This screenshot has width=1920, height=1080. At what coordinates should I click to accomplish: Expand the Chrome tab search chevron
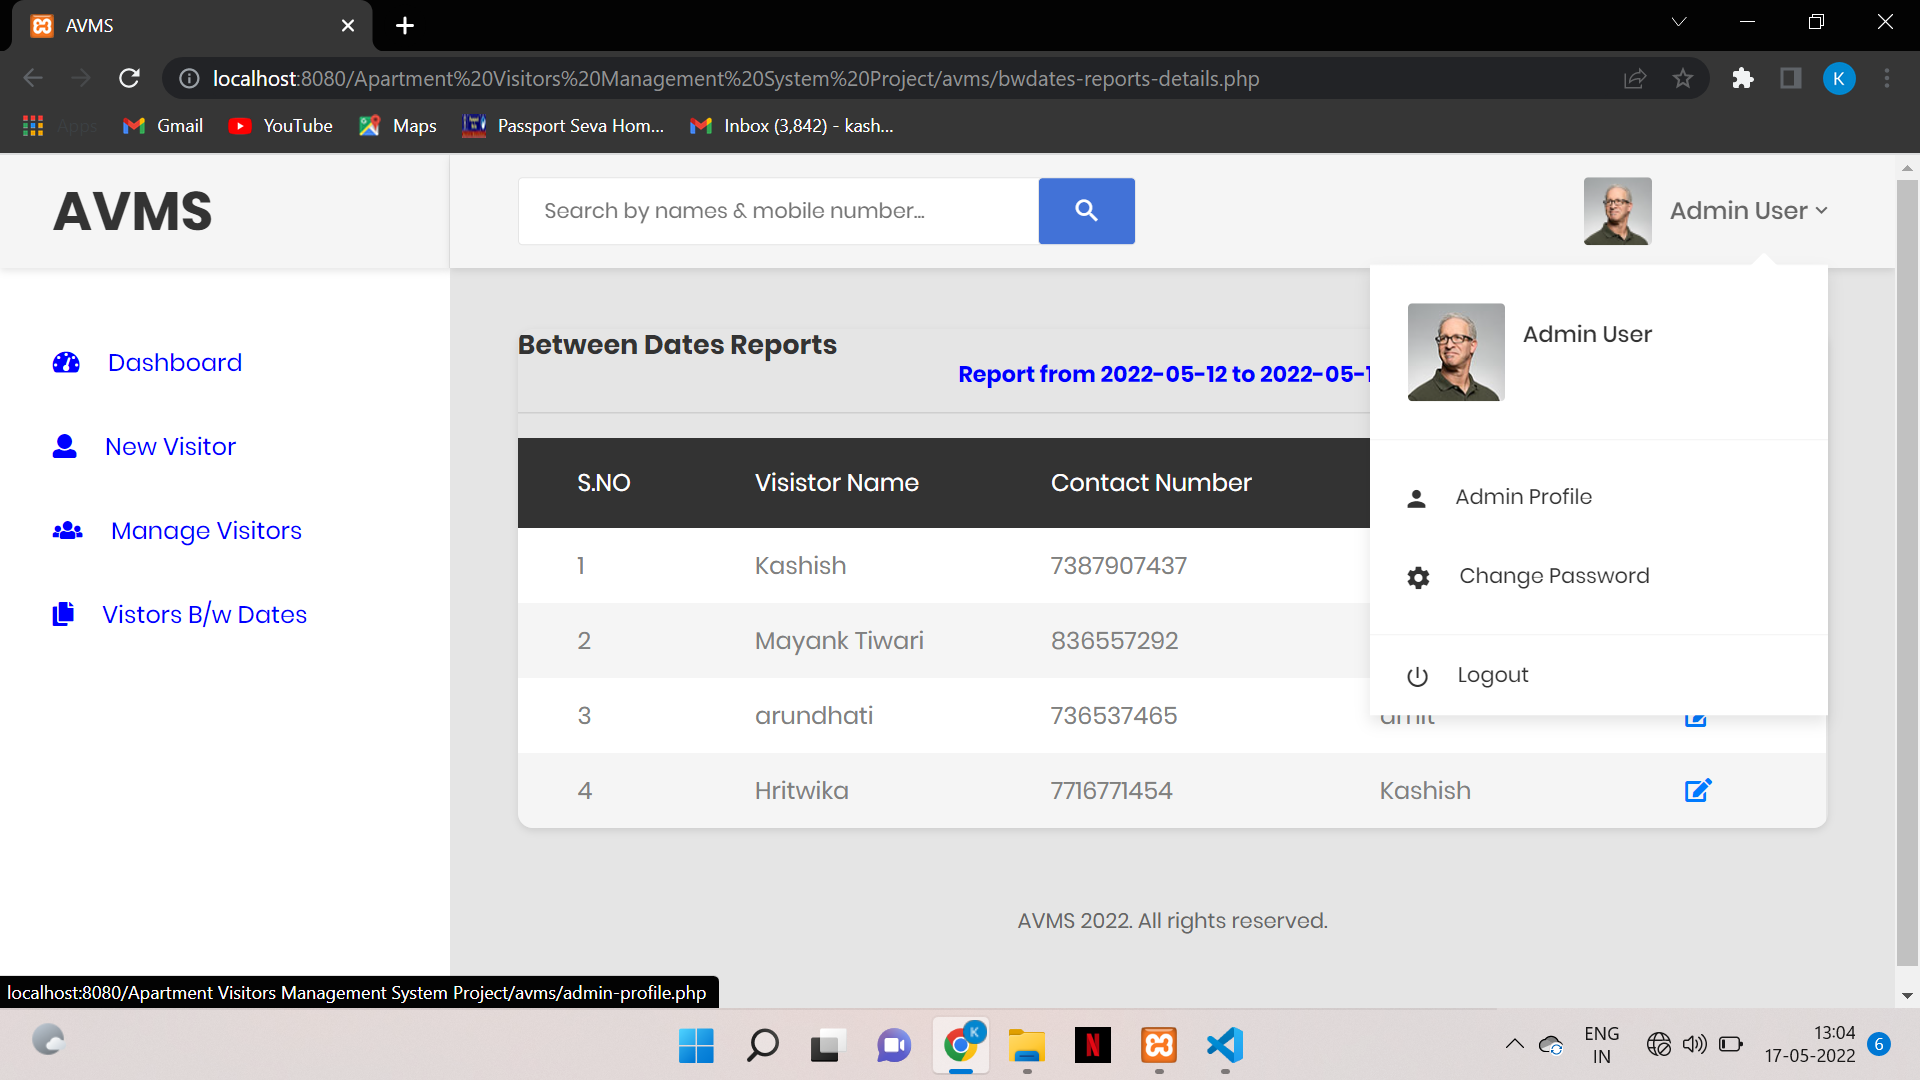1679,22
